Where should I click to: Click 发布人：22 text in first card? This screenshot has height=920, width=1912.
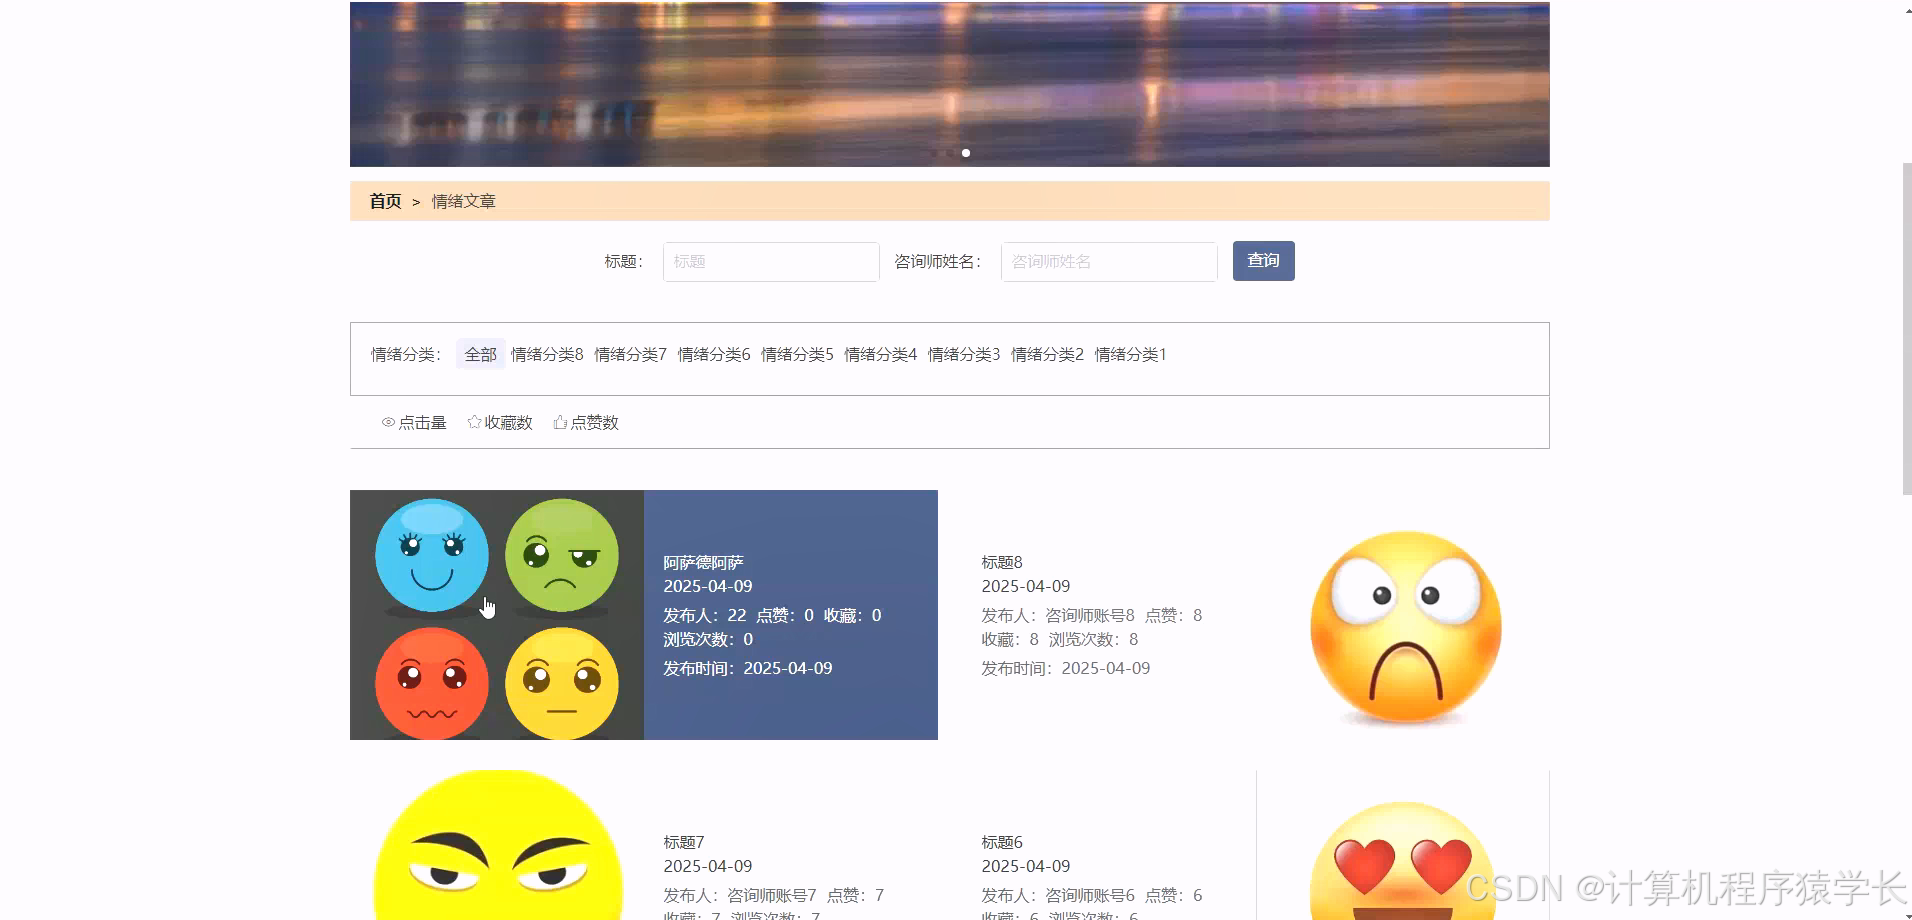(705, 615)
